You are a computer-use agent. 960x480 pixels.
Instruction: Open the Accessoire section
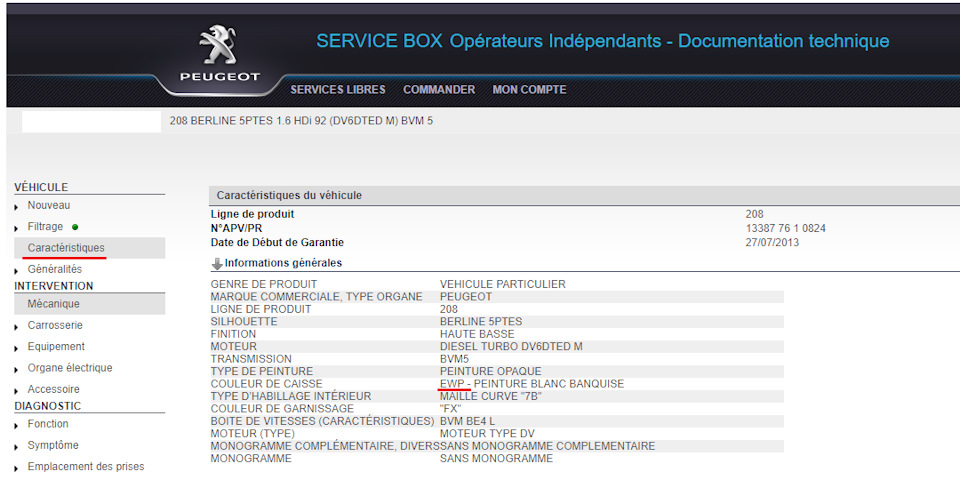(53, 389)
